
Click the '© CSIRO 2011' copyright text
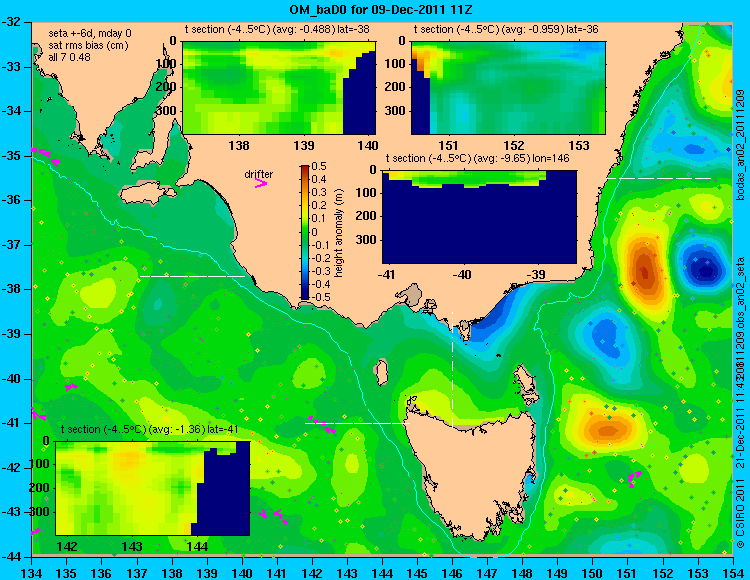click(740, 513)
